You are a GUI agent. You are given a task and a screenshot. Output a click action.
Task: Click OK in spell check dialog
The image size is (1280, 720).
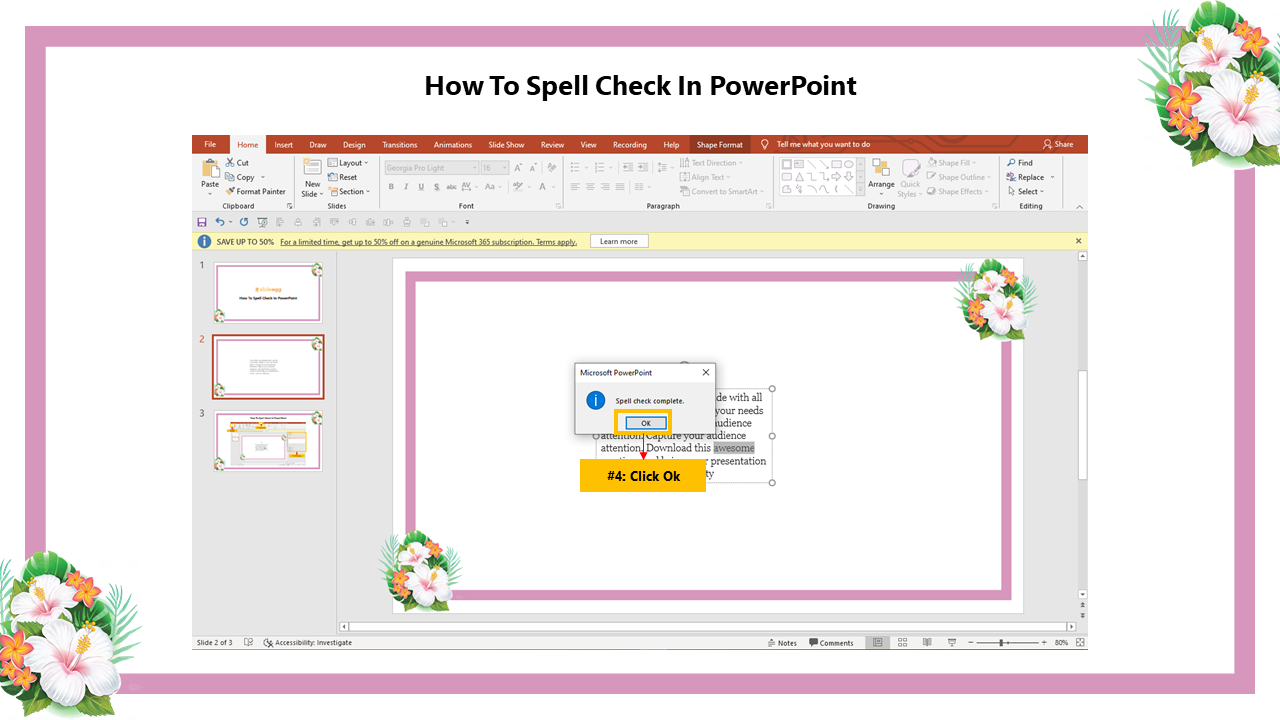tap(645, 423)
